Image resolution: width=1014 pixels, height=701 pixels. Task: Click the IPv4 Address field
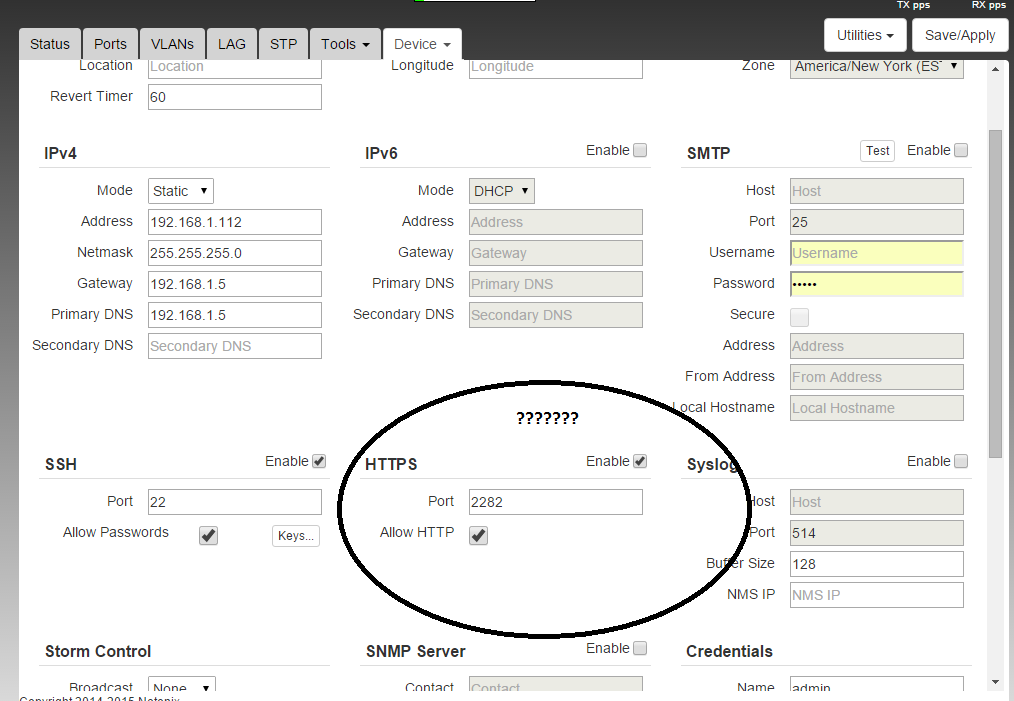(x=234, y=222)
